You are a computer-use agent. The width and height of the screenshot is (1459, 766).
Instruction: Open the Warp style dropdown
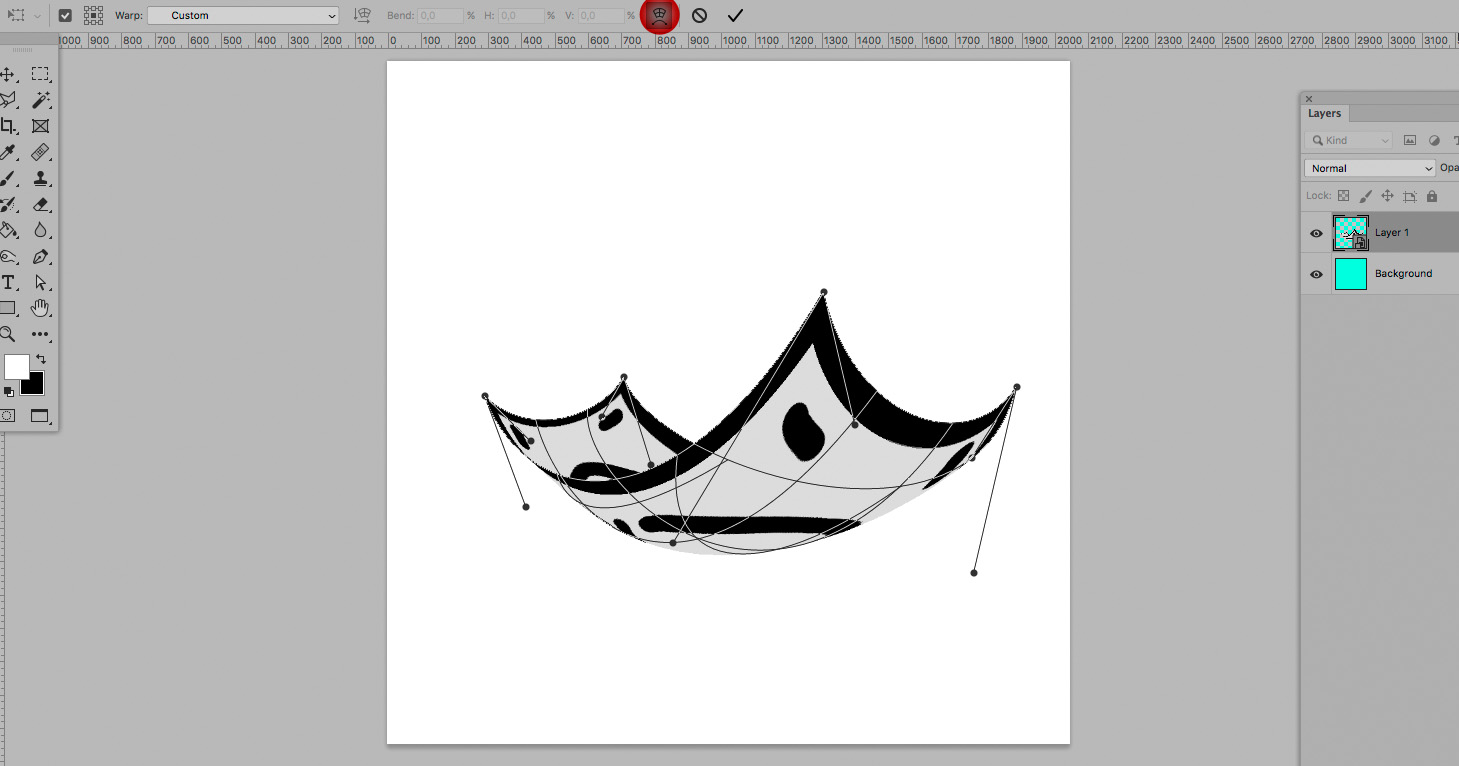[243, 15]
